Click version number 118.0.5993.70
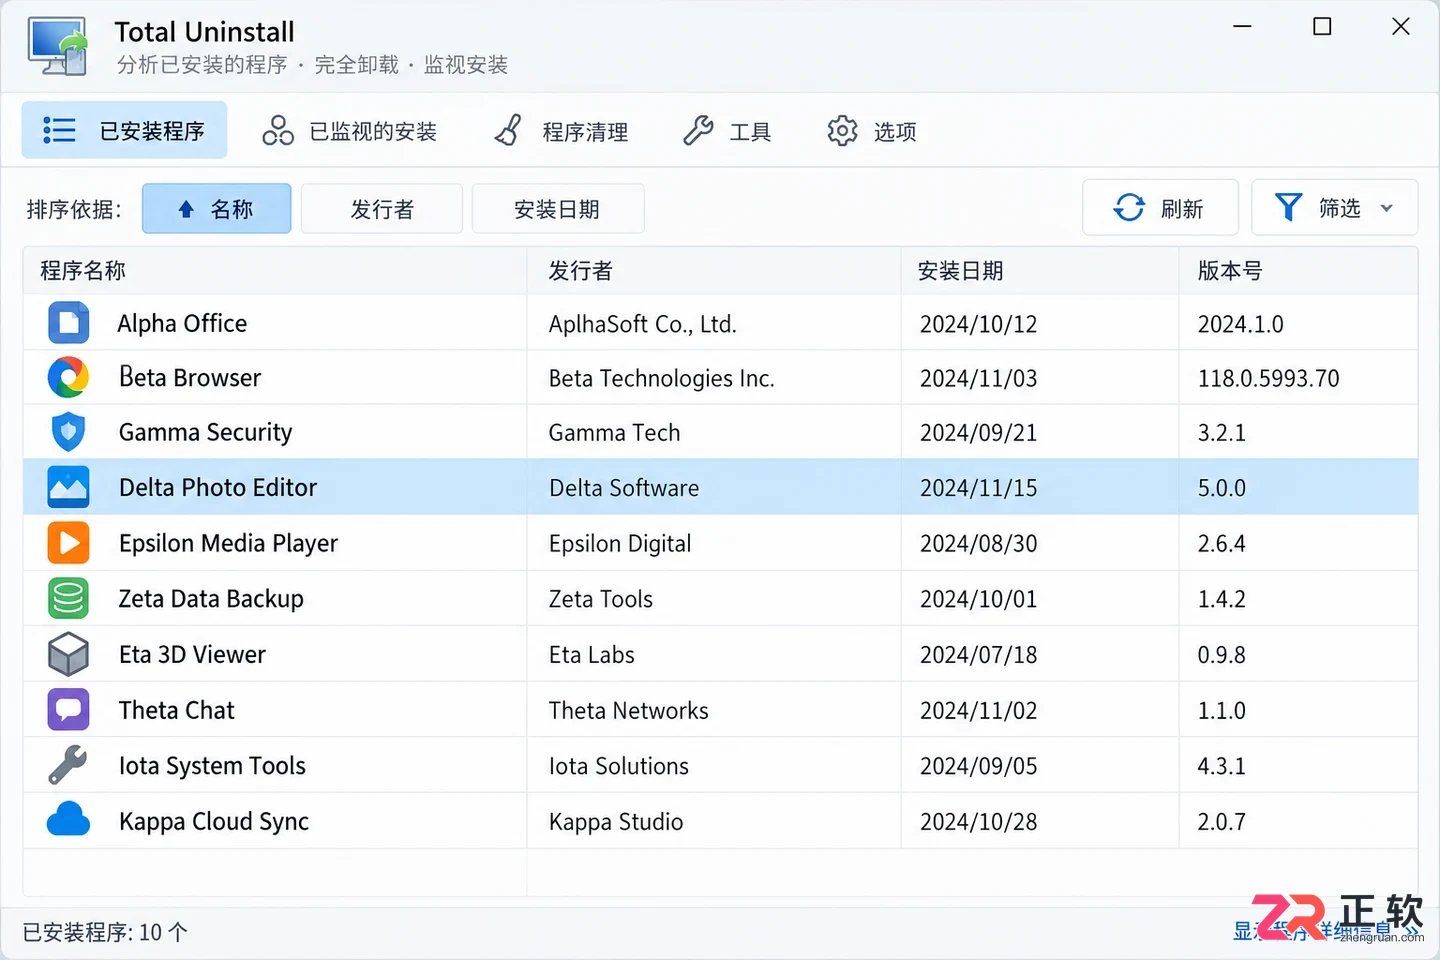The width and height of the screenshot is (1440, 960). click(x=1268, y=378)
